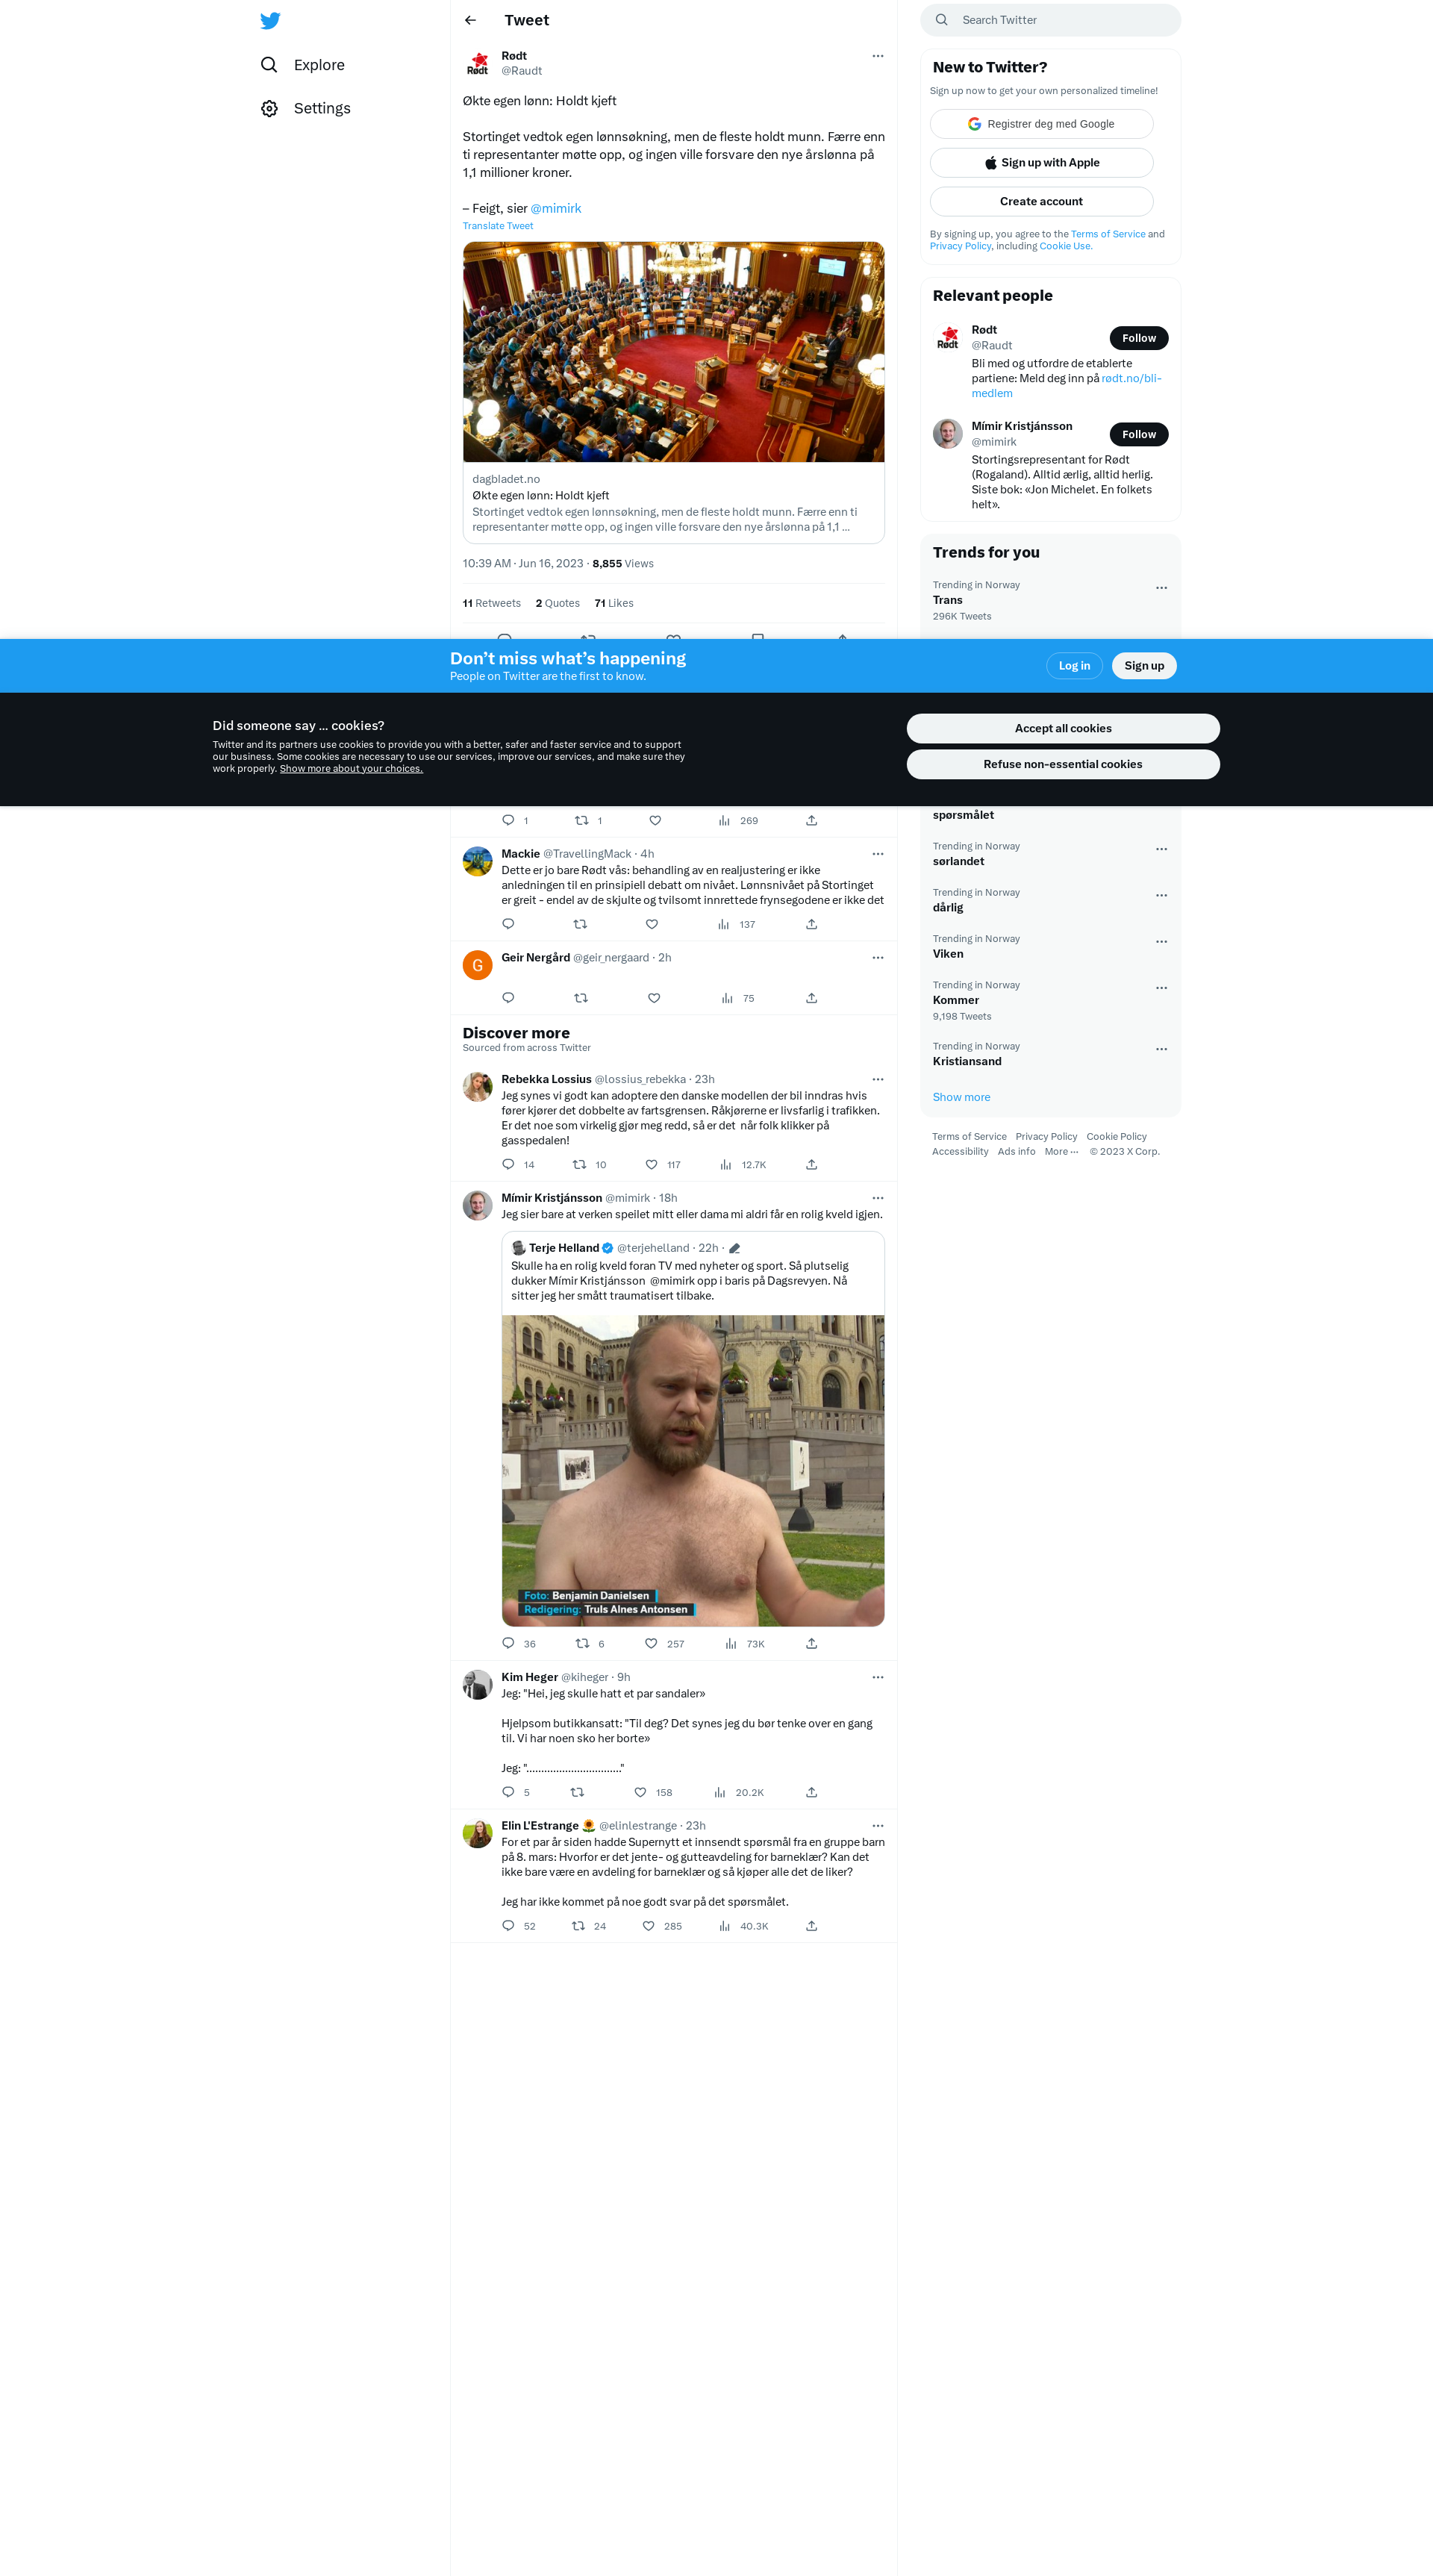The width and height of the screenshot is (1433, 2576).
Task: Focus the Search Twitter field
Action: (1050, 20)
